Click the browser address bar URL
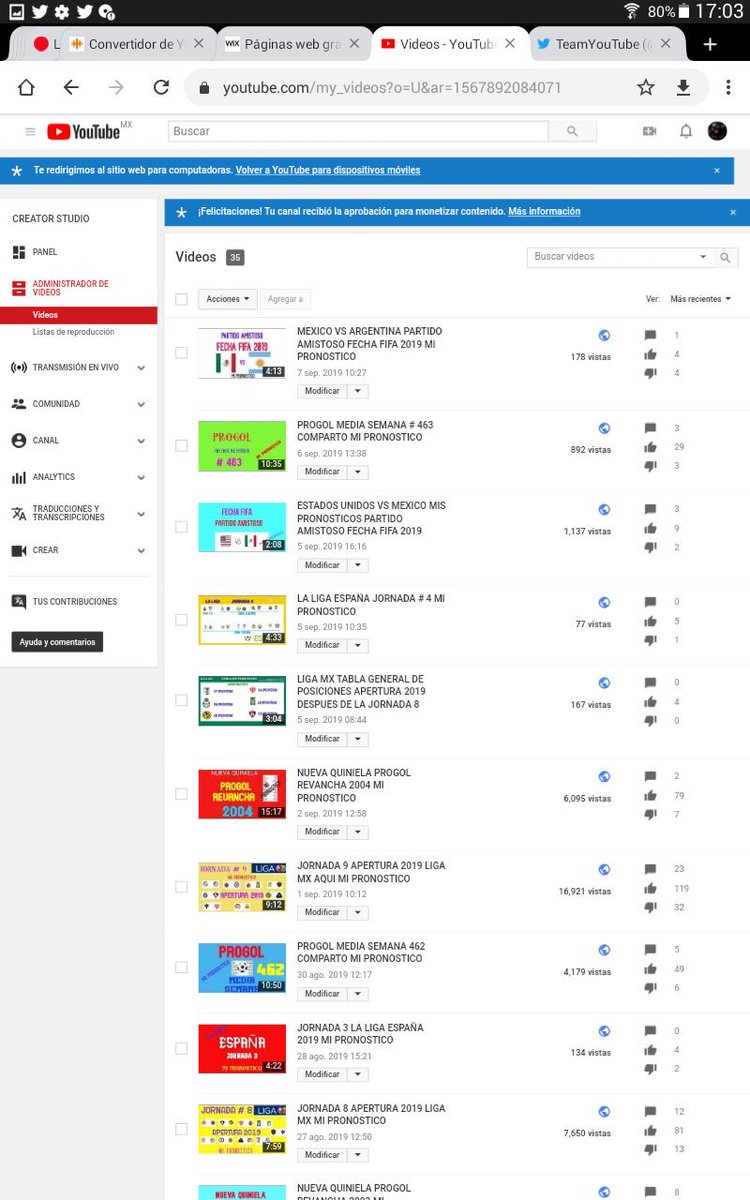Screen dimensions: 750x1200 (392, 88)
